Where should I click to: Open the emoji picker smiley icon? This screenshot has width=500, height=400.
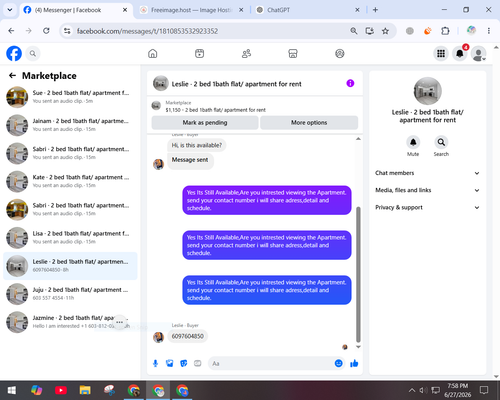click(x=338, y=363)
